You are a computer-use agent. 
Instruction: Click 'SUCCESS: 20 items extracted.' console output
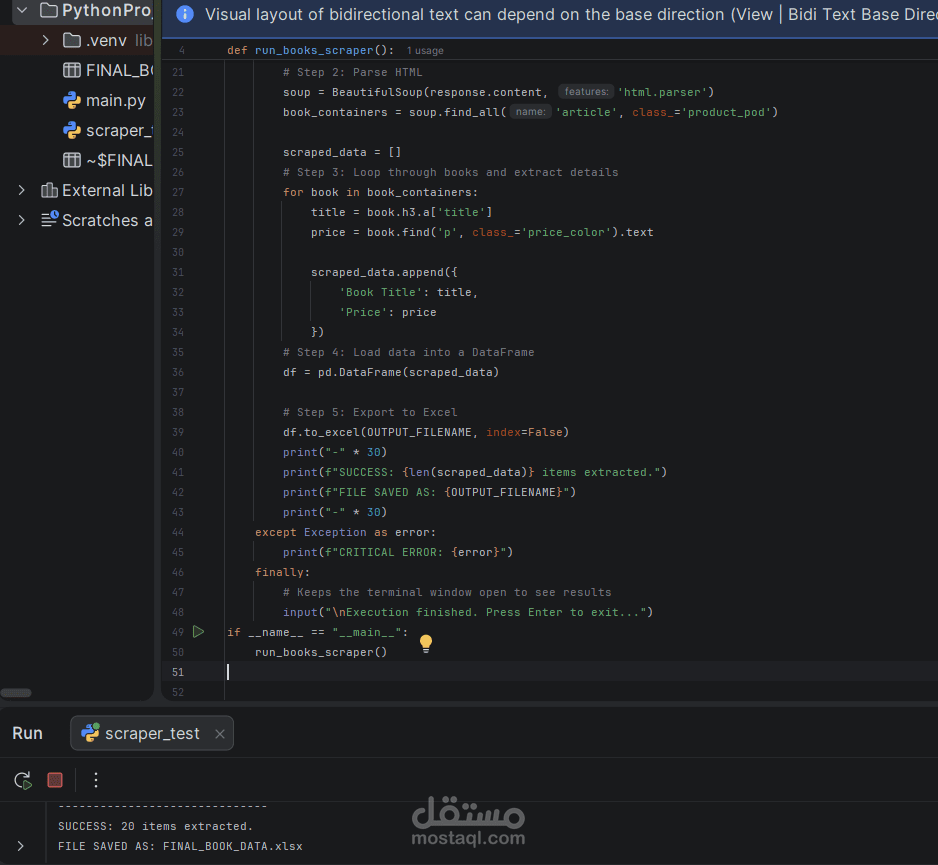(x=156, y=826)
